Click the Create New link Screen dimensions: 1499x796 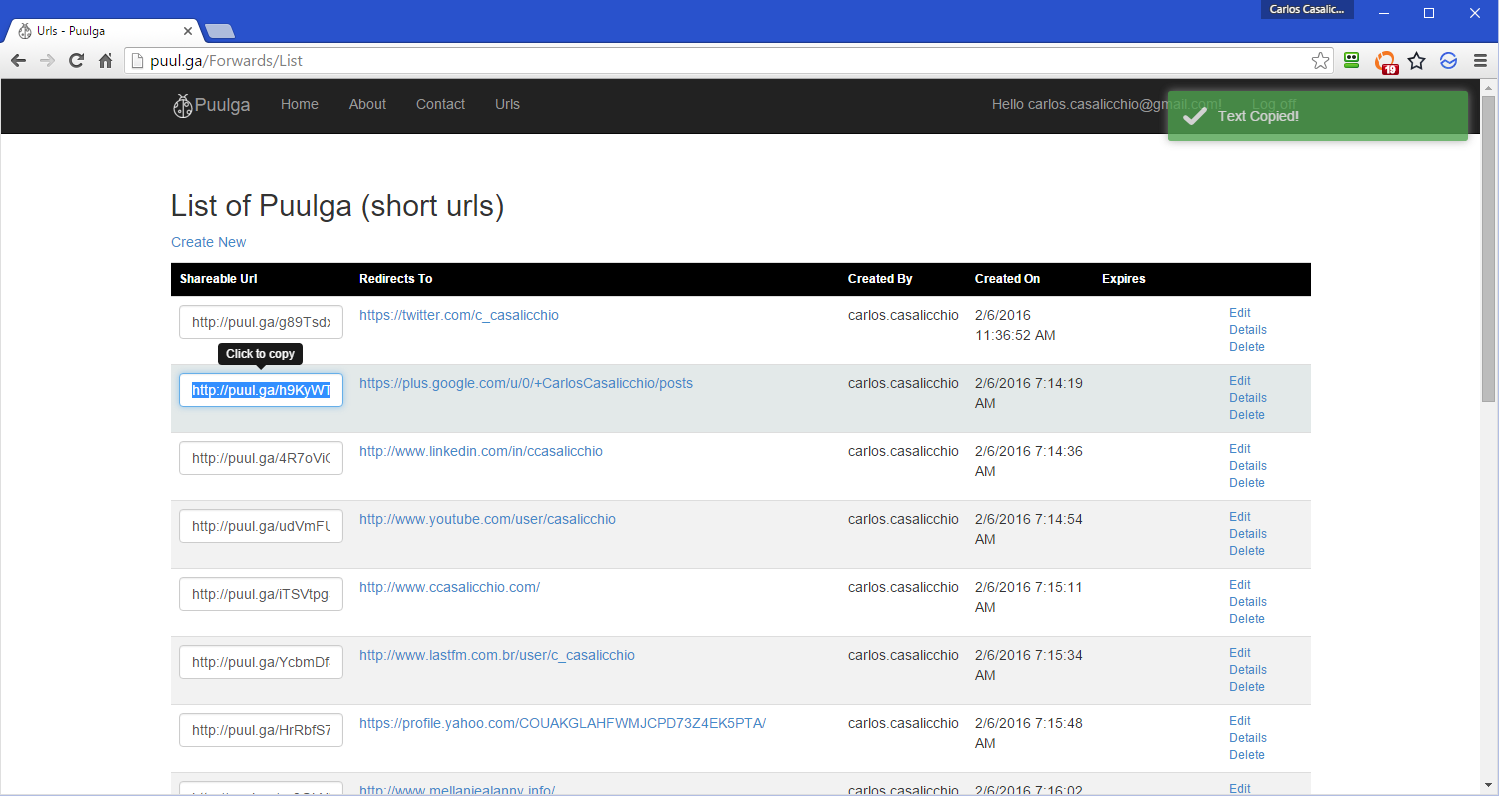208,242
